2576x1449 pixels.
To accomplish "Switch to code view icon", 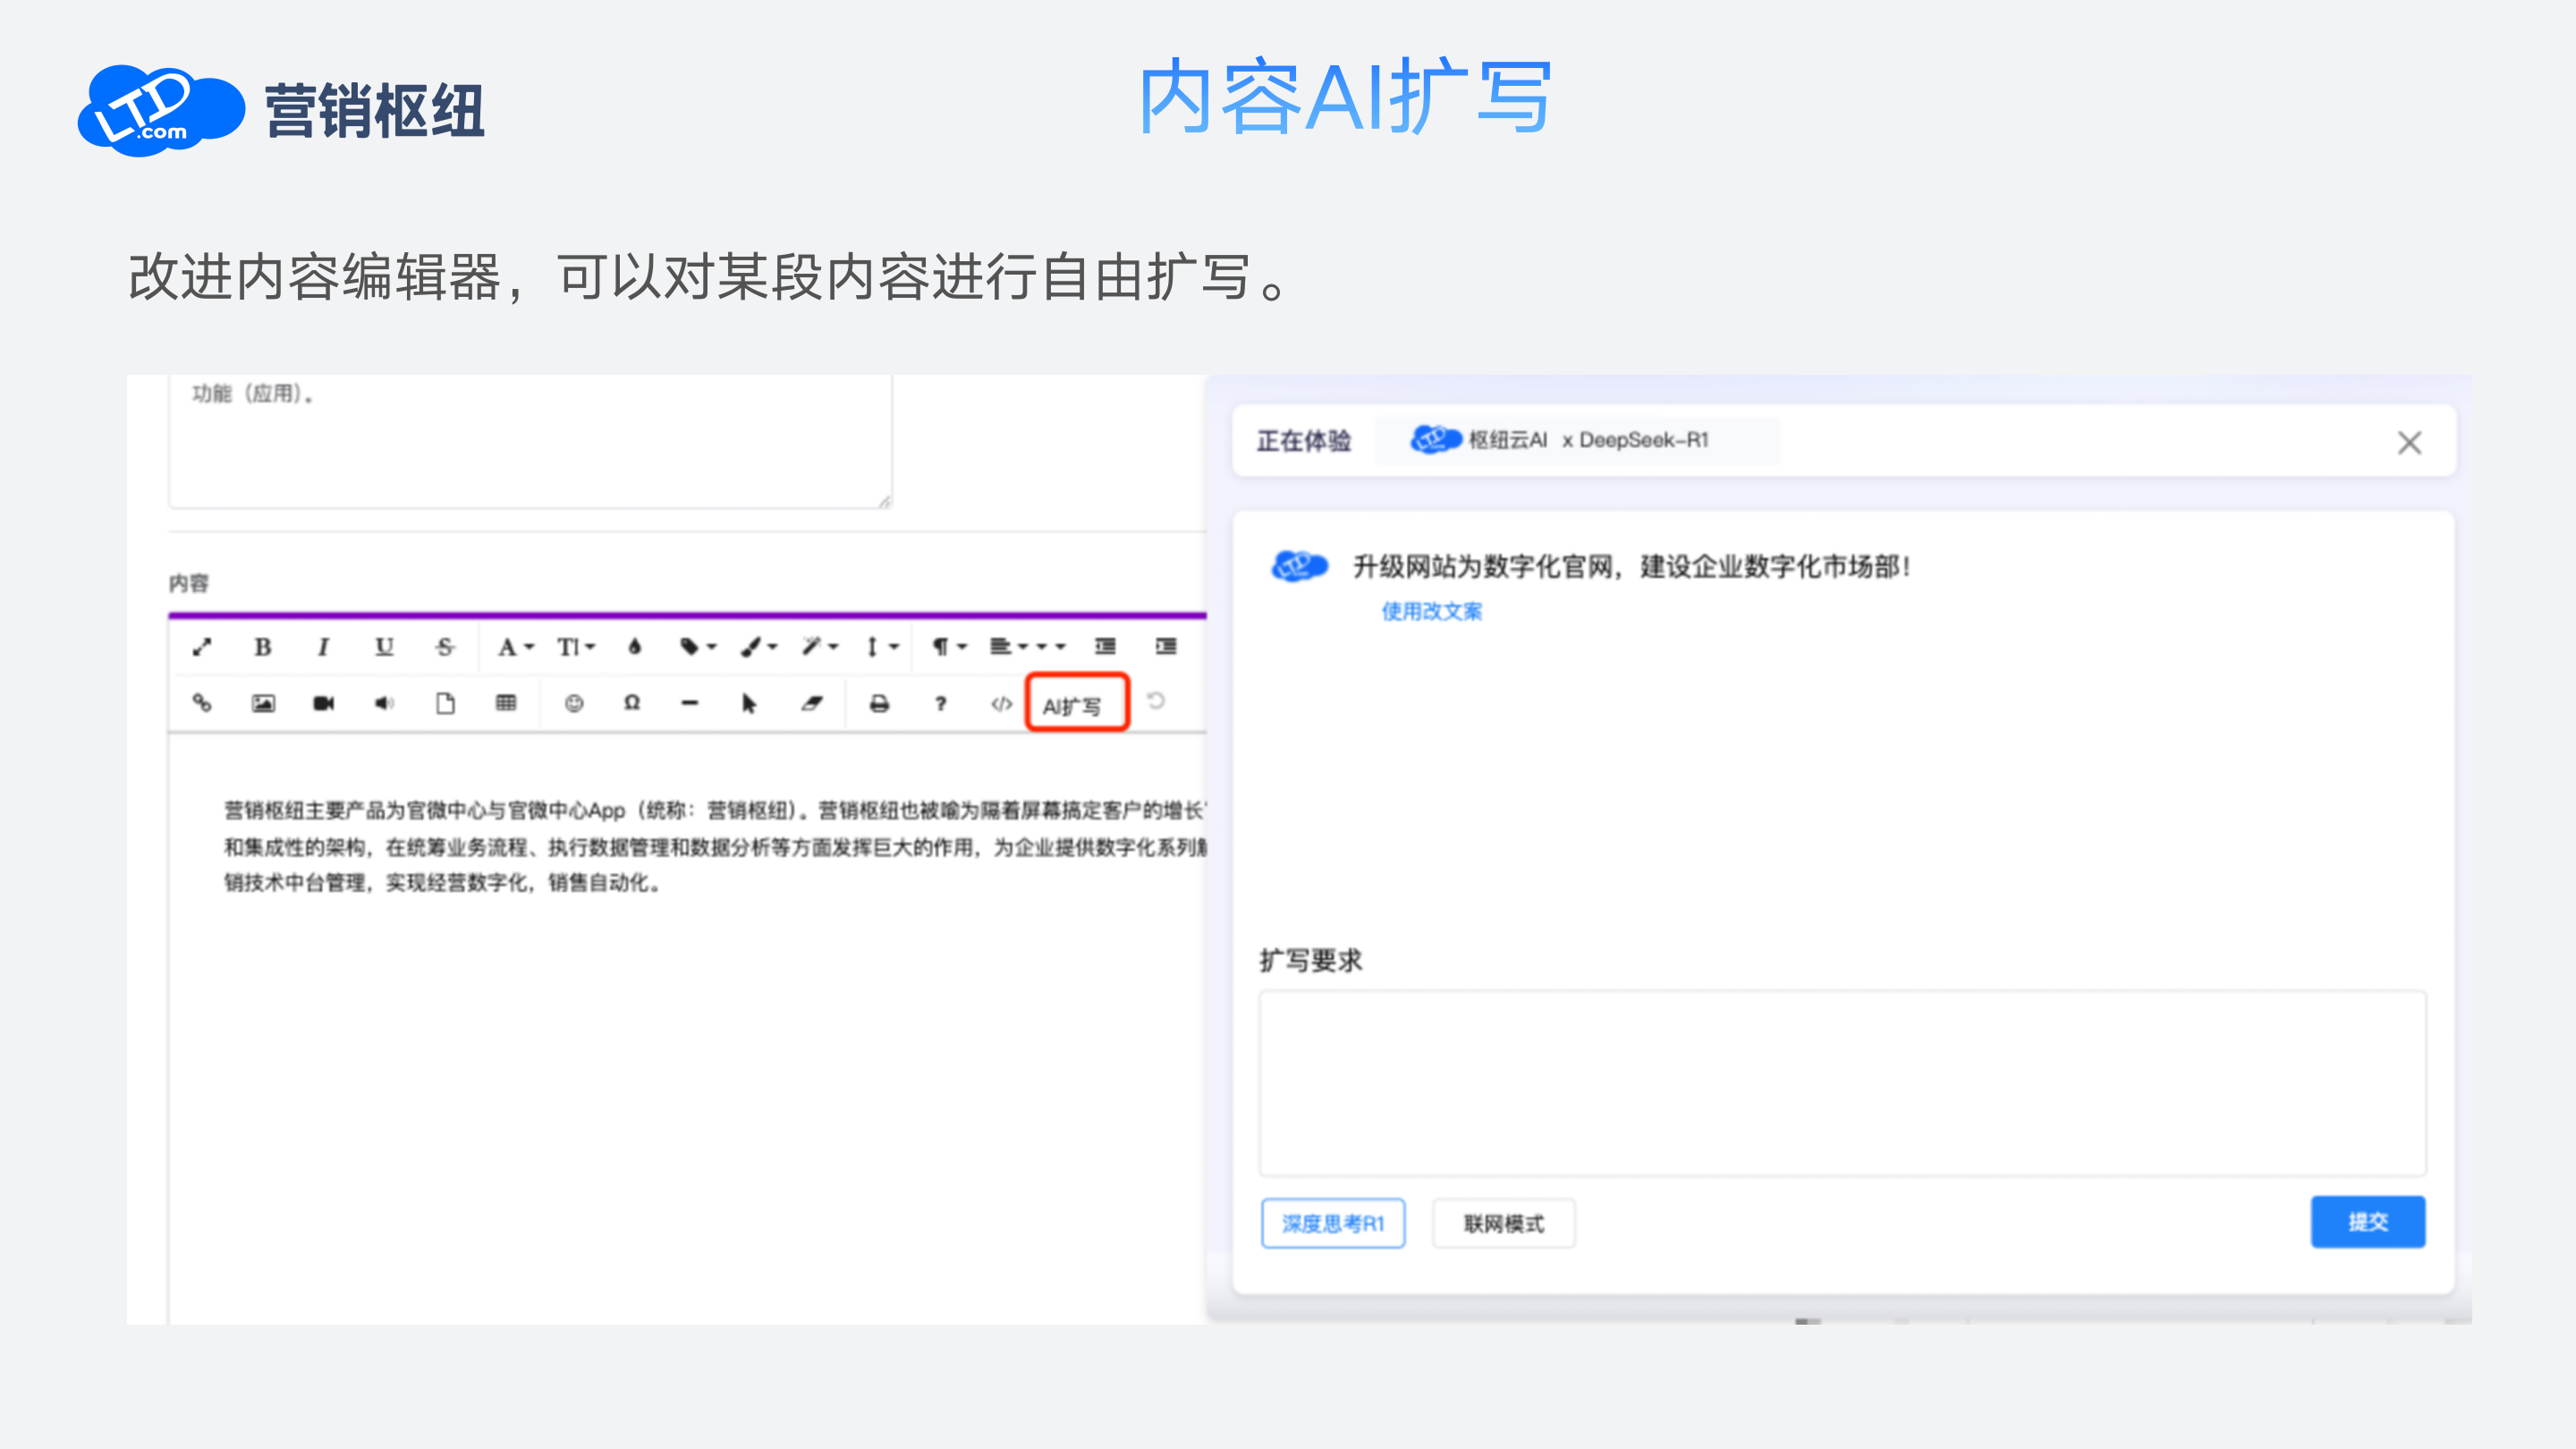I will (1001, 703).
